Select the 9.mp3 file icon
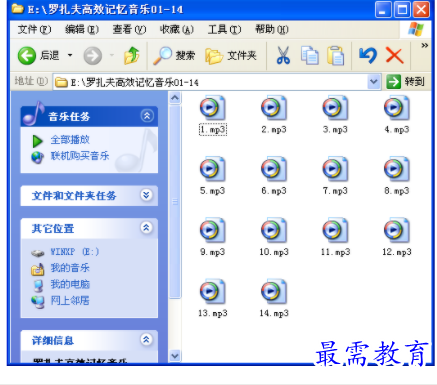The width and height of the screenshot is (437, 385). click(x=213, y=230)
